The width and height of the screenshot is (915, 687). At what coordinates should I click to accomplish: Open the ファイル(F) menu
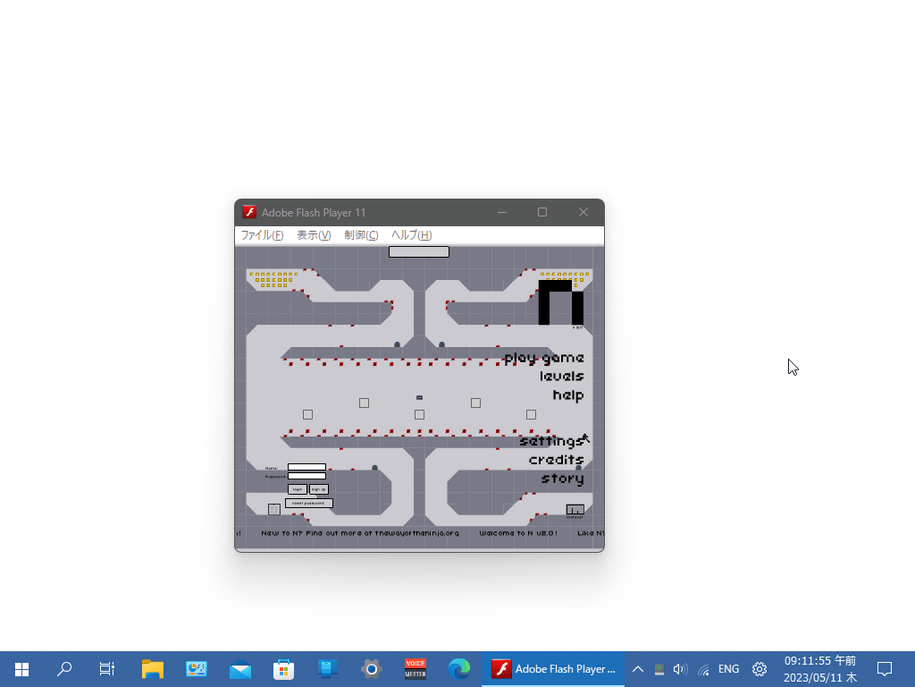point(262,235)
